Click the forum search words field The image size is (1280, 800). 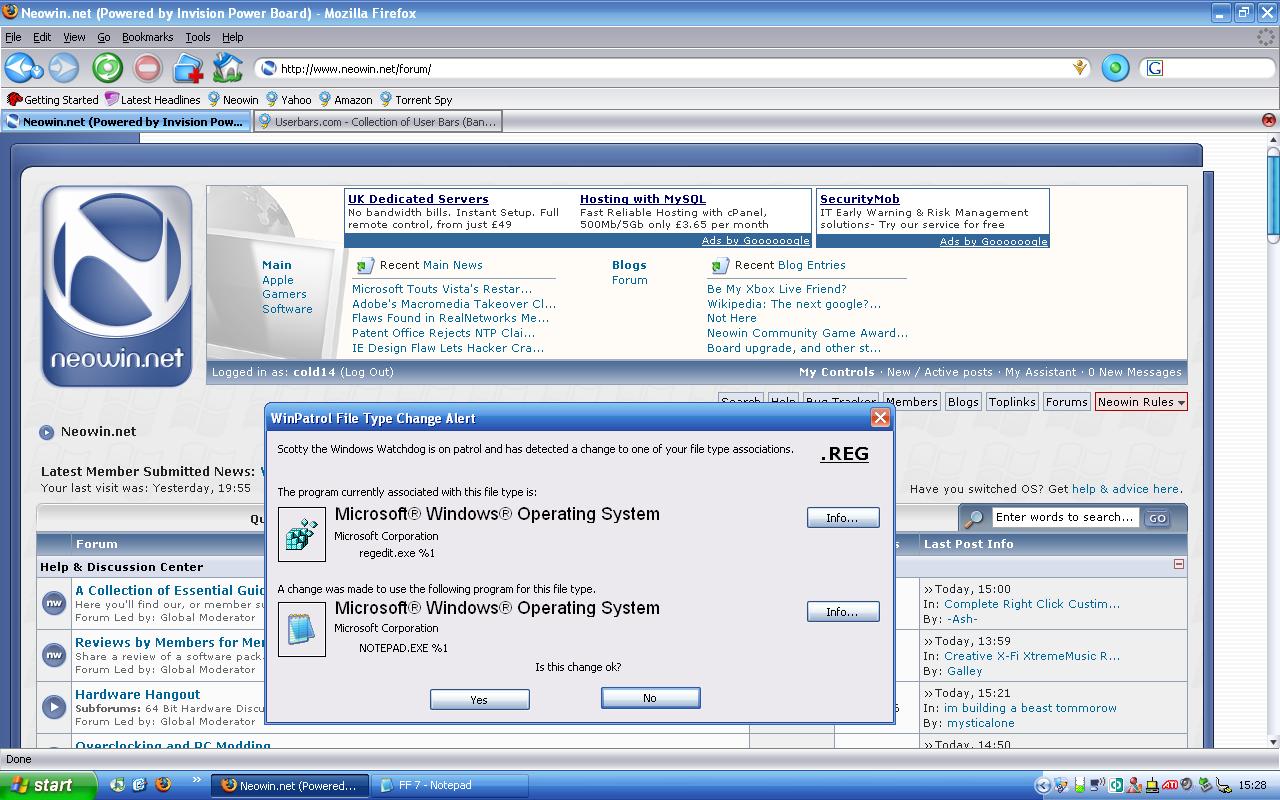[x=1064, y=517]
